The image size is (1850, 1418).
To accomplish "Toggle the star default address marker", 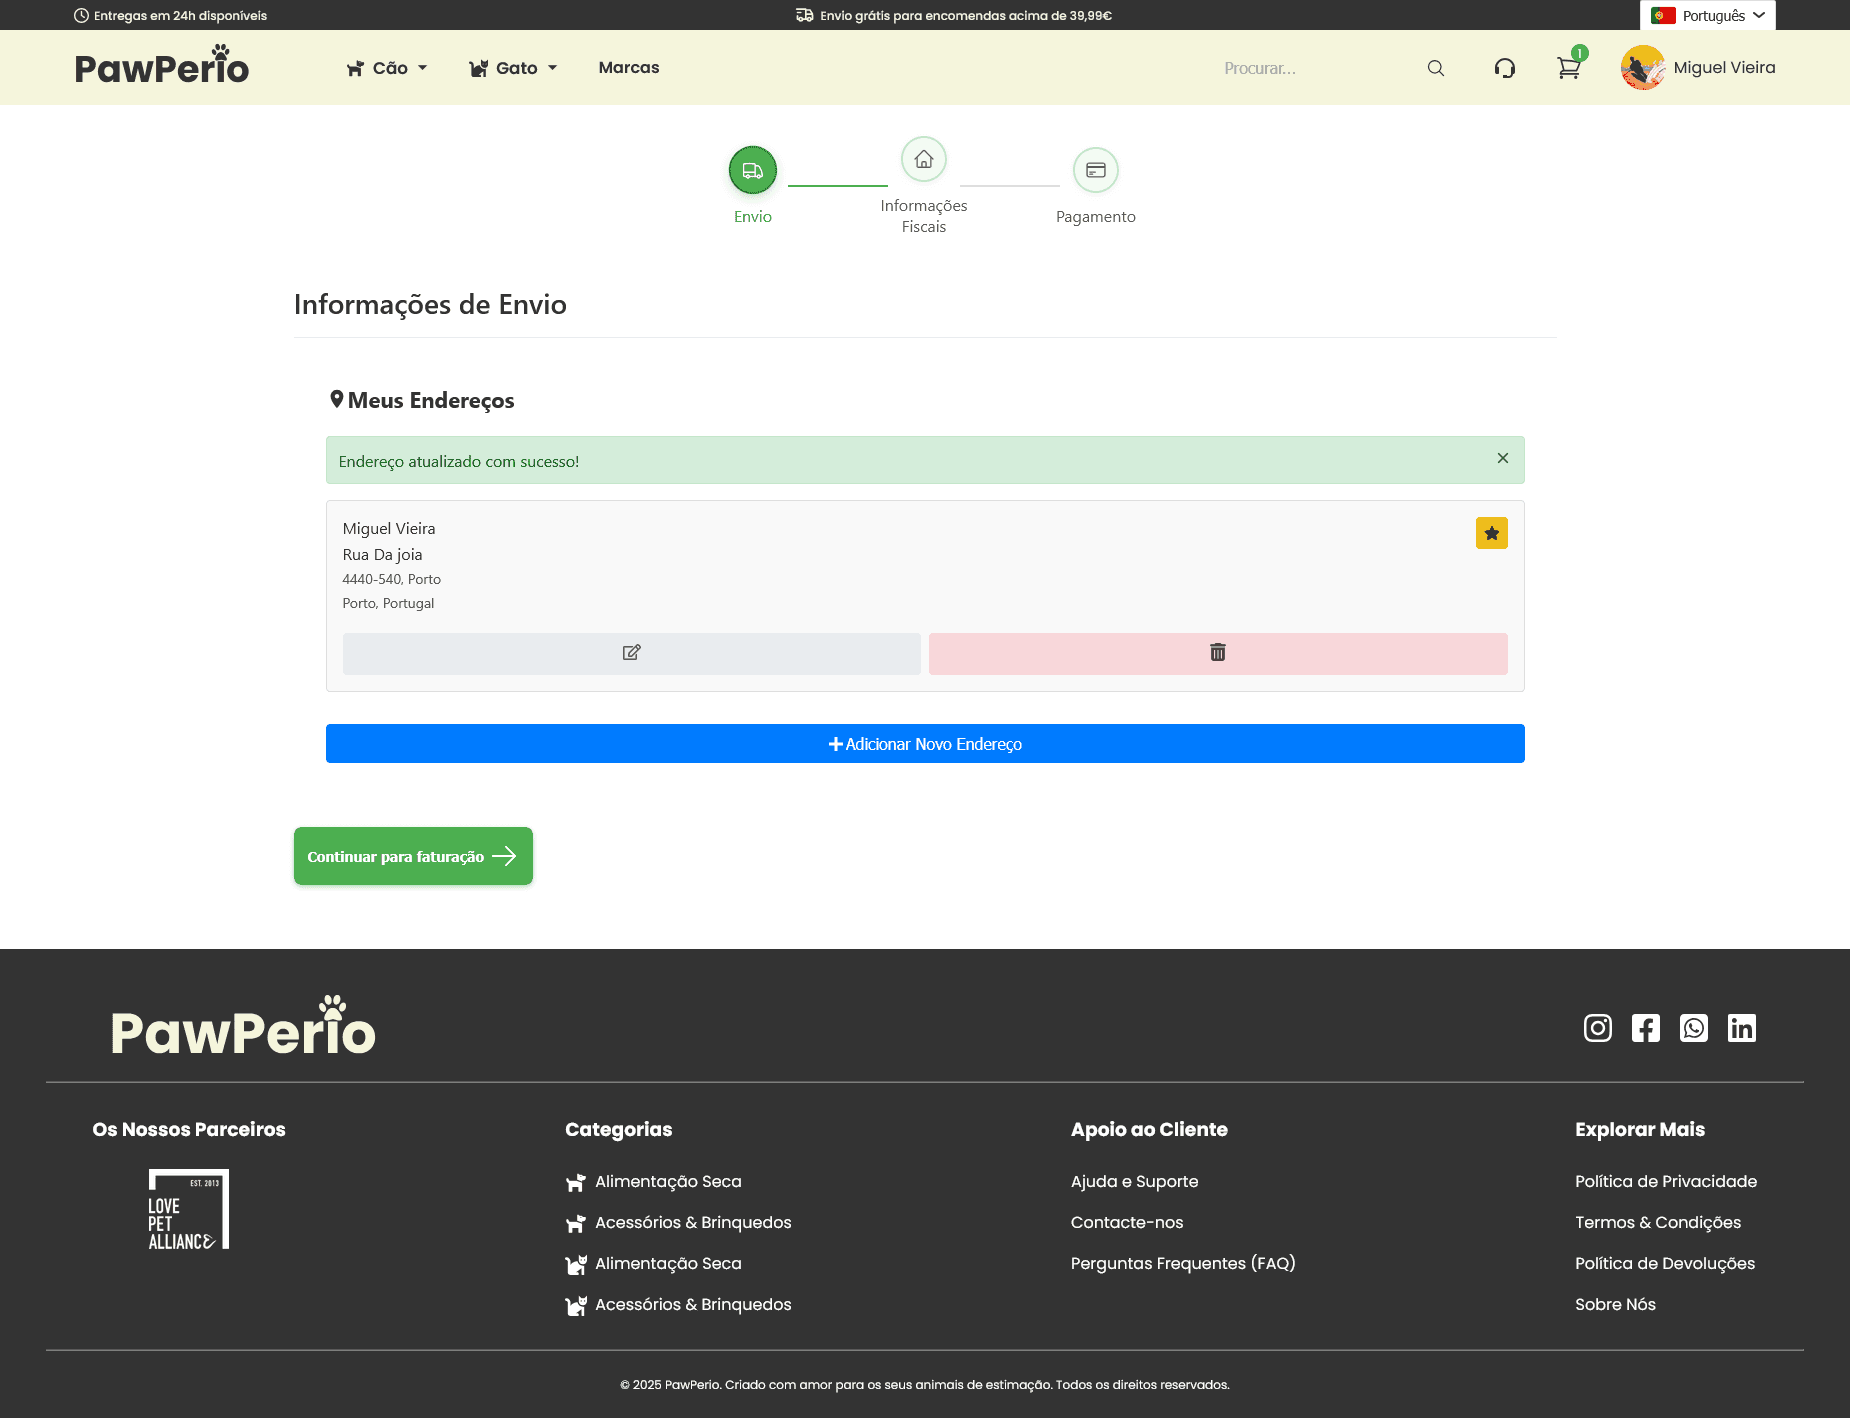I will point(1491,533).
